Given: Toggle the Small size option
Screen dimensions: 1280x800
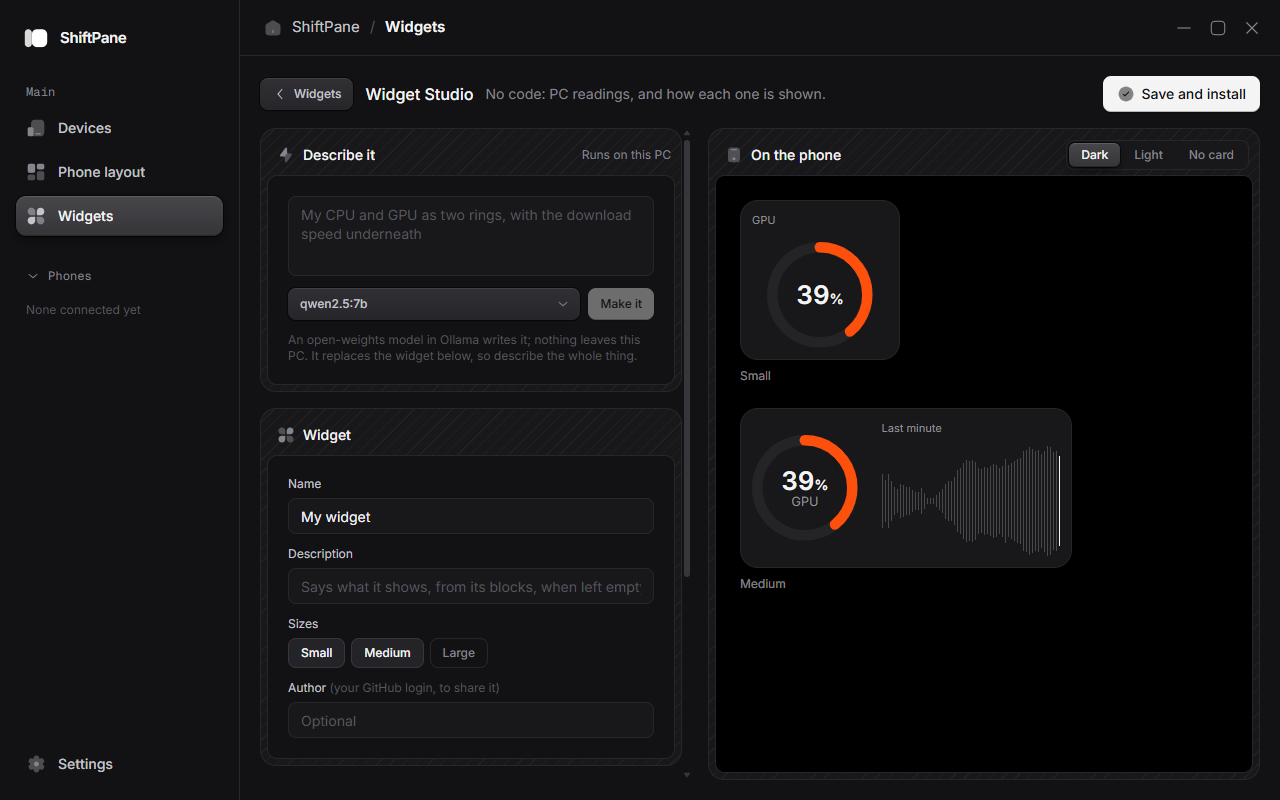Looking at the screenshot, I should [x=316, y=653].
